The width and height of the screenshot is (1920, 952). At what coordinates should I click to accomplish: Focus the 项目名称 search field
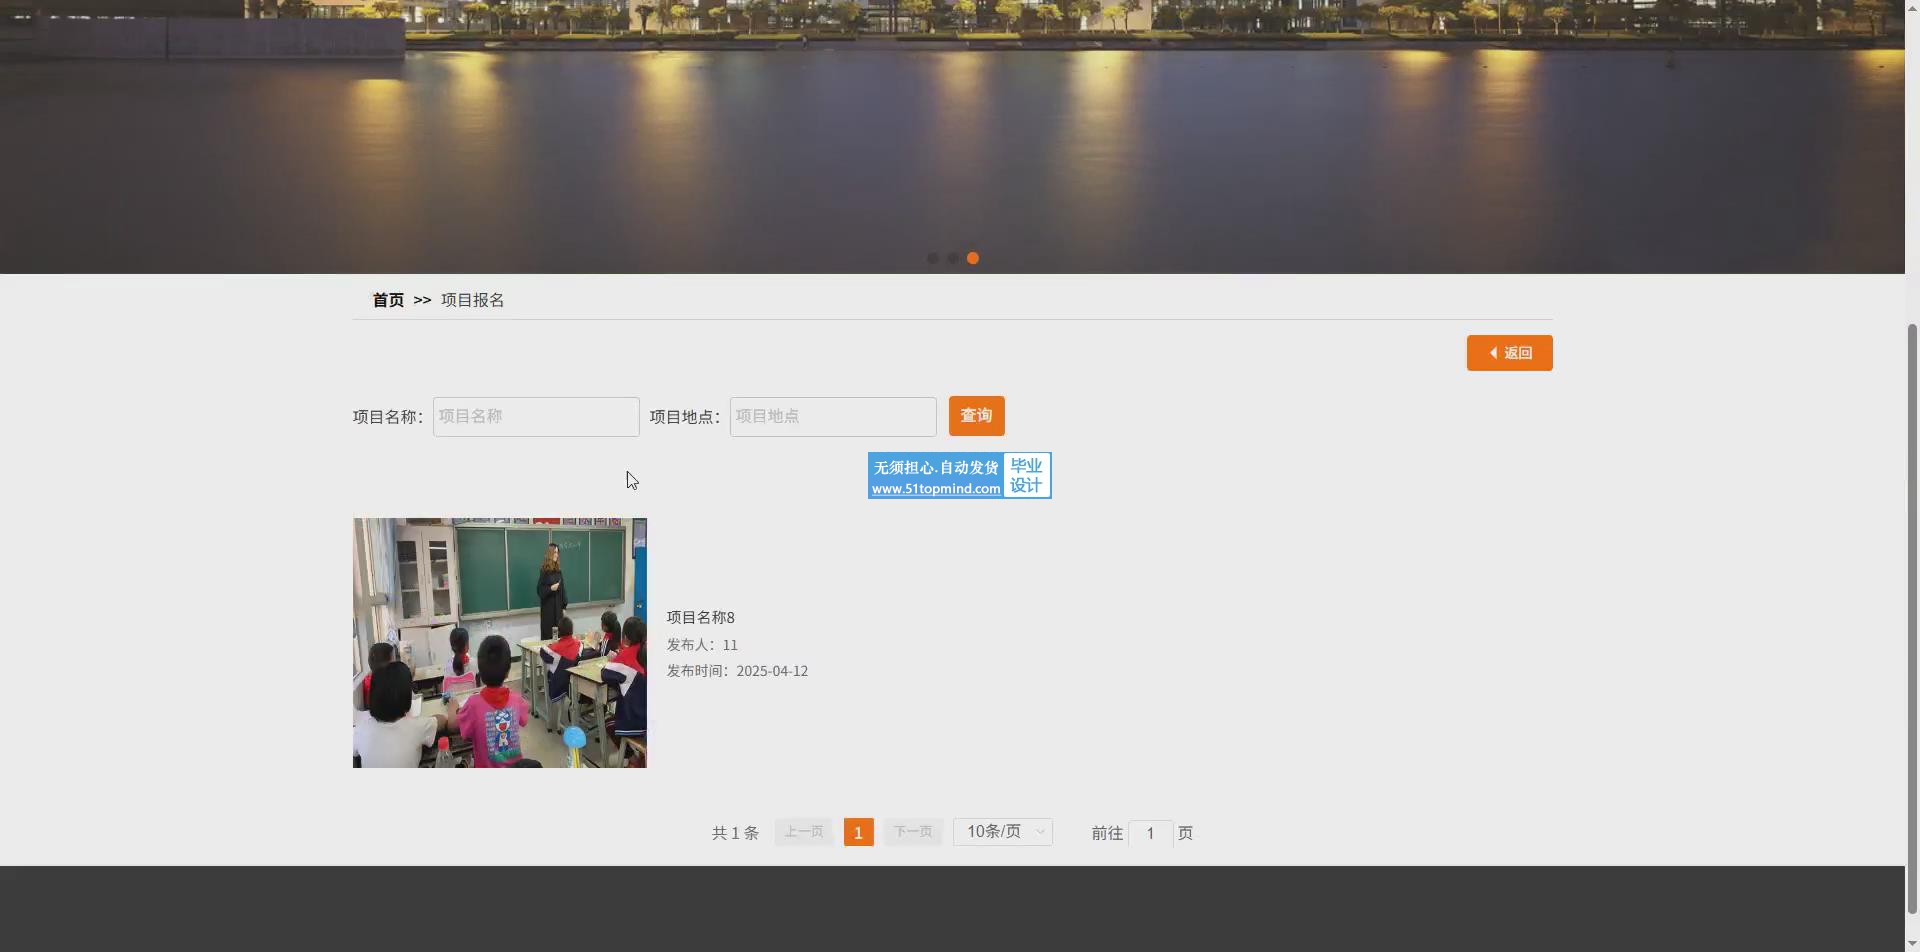coord(536,417)
